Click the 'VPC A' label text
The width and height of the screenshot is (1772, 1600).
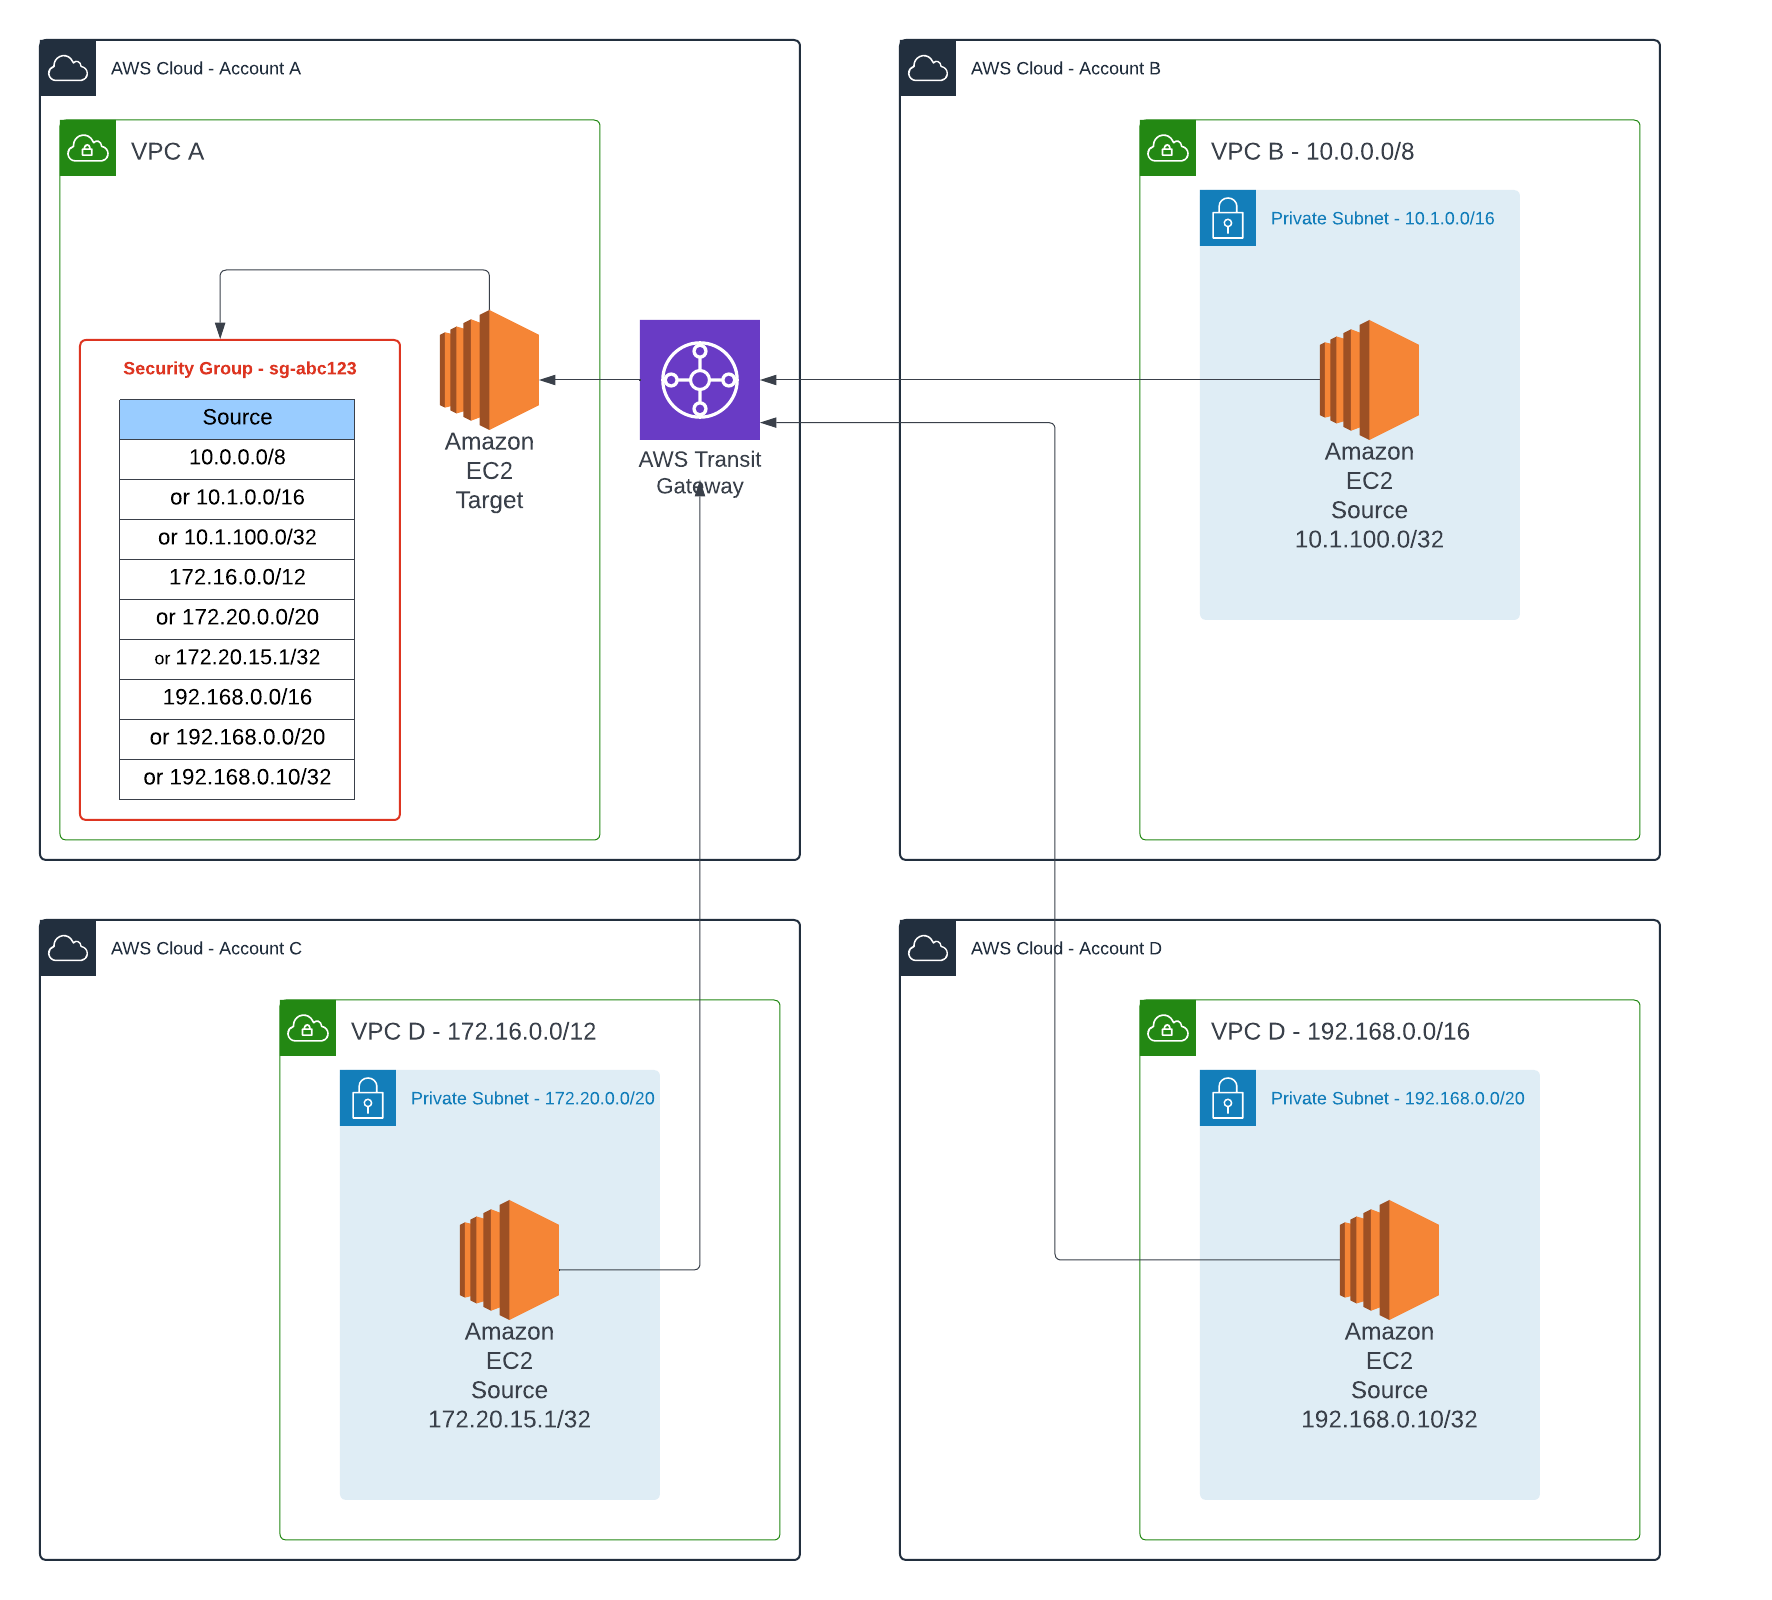(167, 151)
